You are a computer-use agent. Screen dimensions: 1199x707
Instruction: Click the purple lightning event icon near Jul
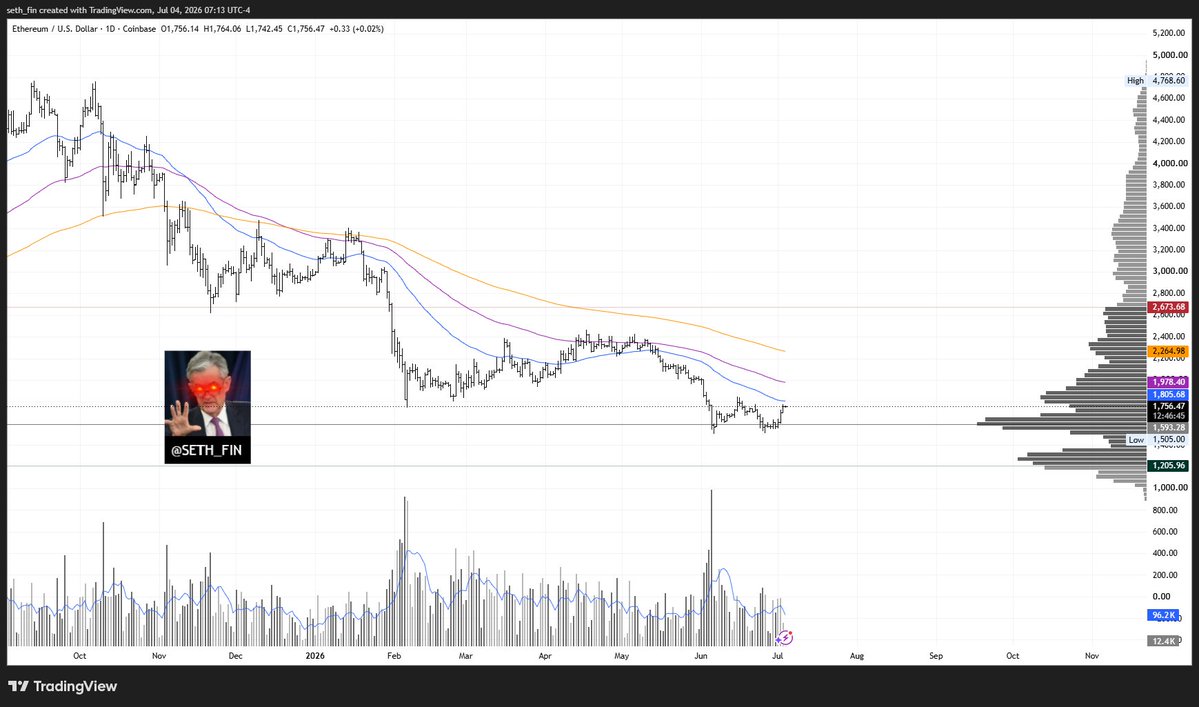coord(785,637)
